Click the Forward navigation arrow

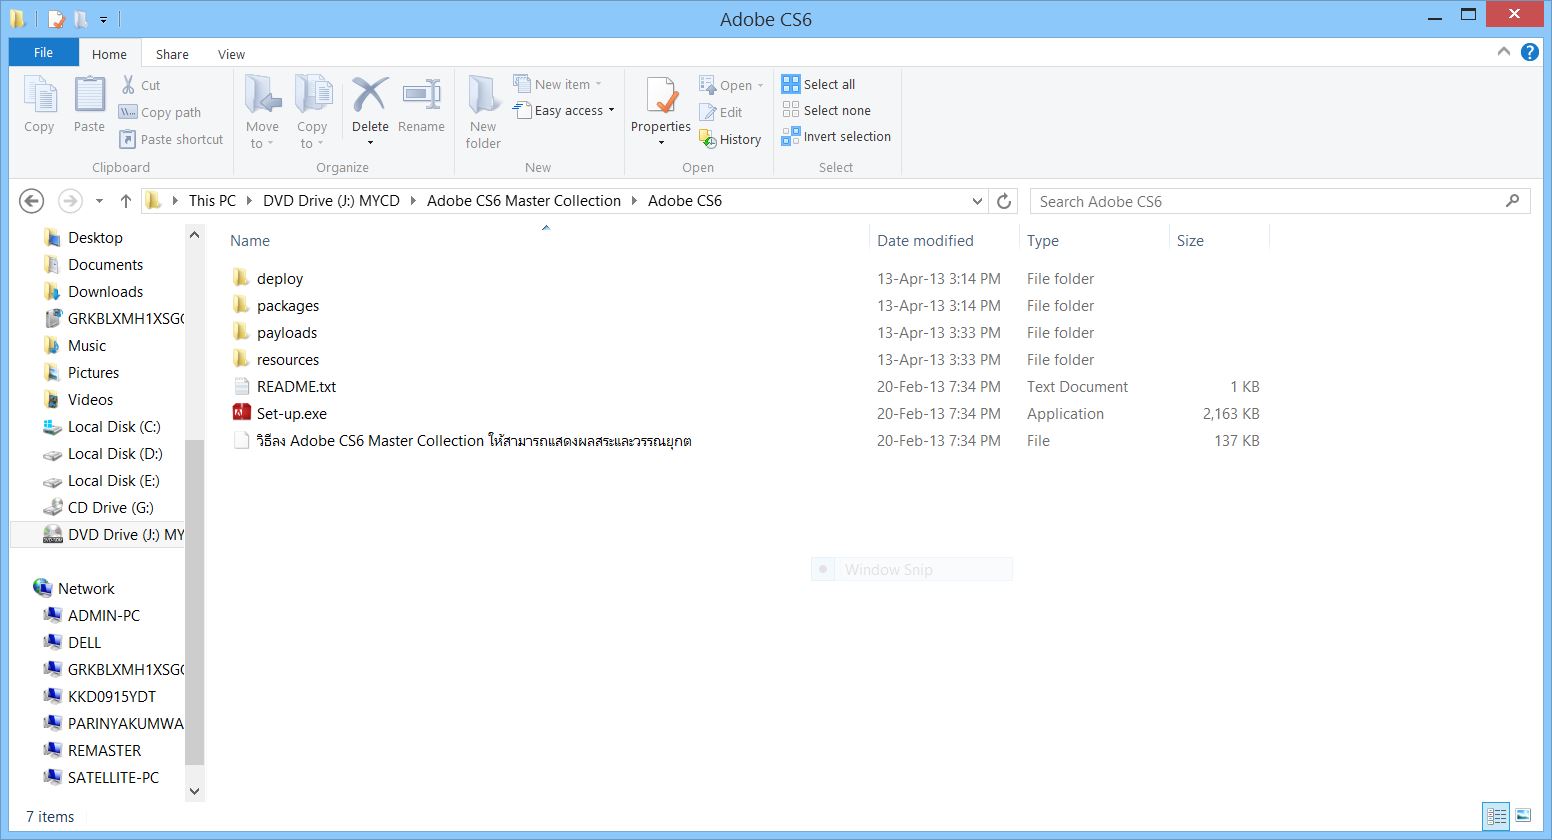coord(70,201)
